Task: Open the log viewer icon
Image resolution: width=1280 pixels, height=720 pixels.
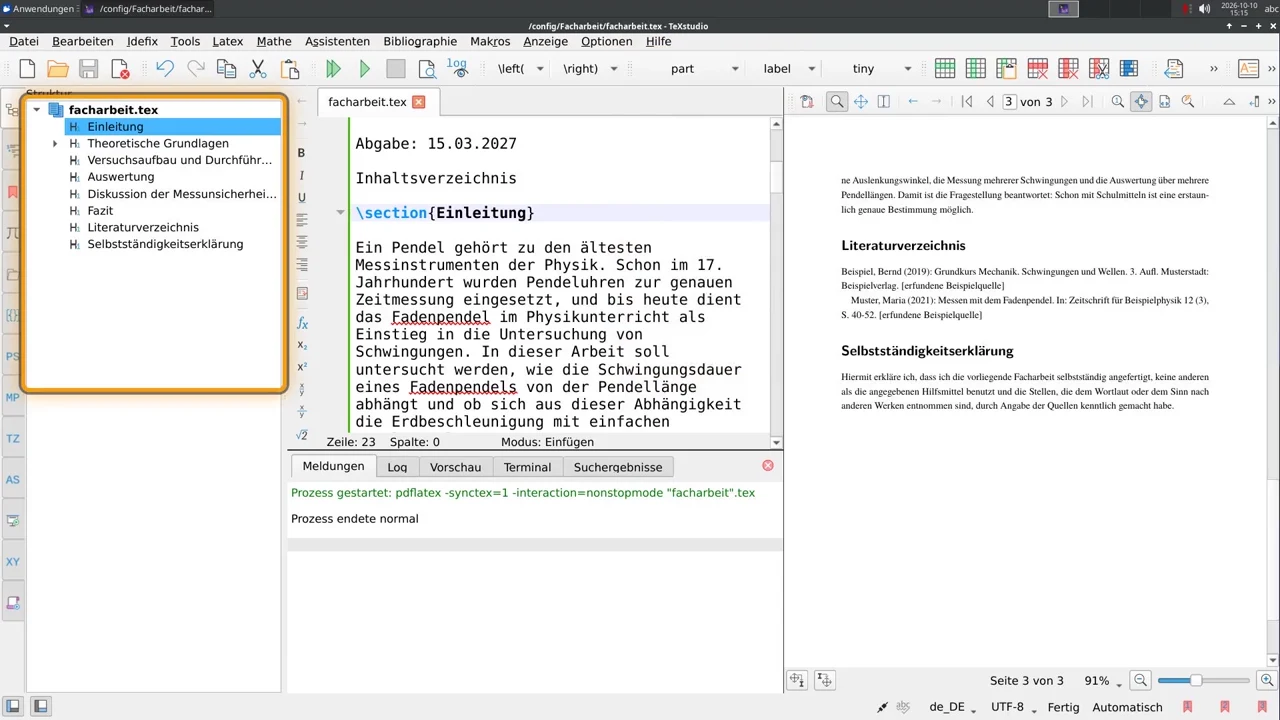Action: (x=457, y=69)
